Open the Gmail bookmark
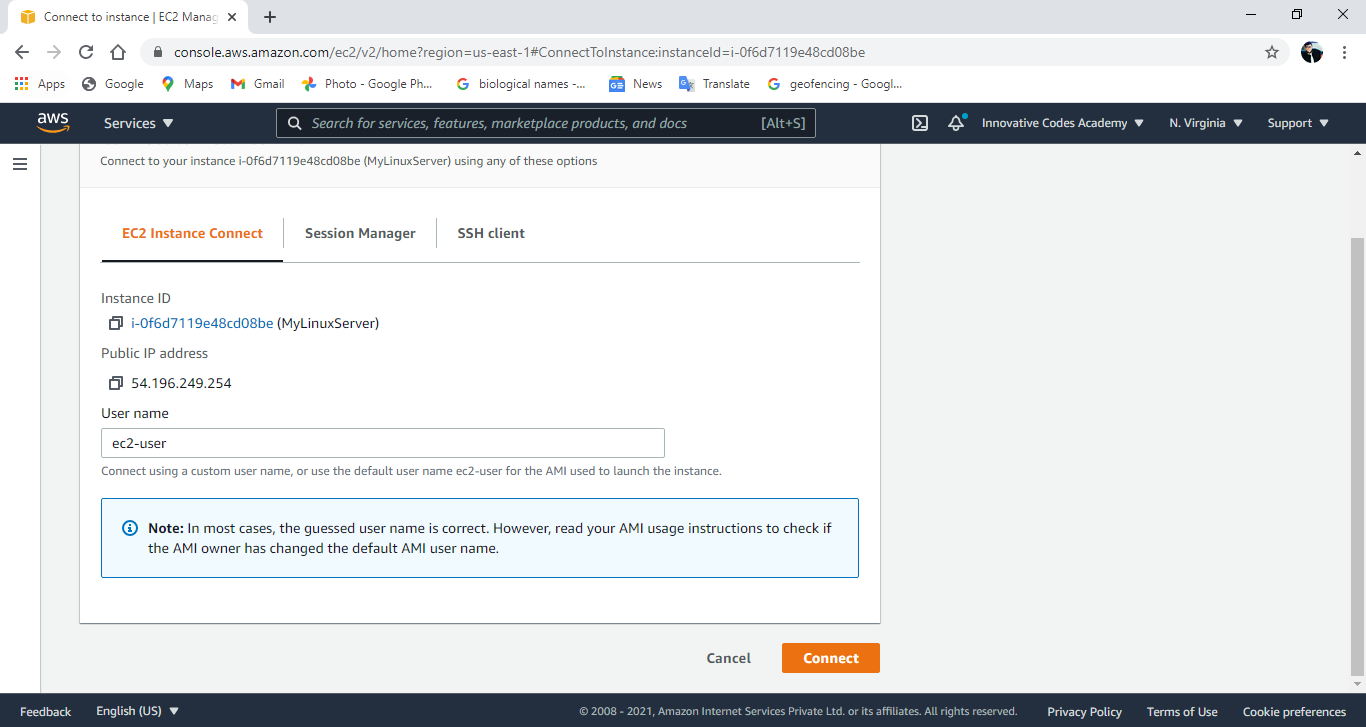 257,84
